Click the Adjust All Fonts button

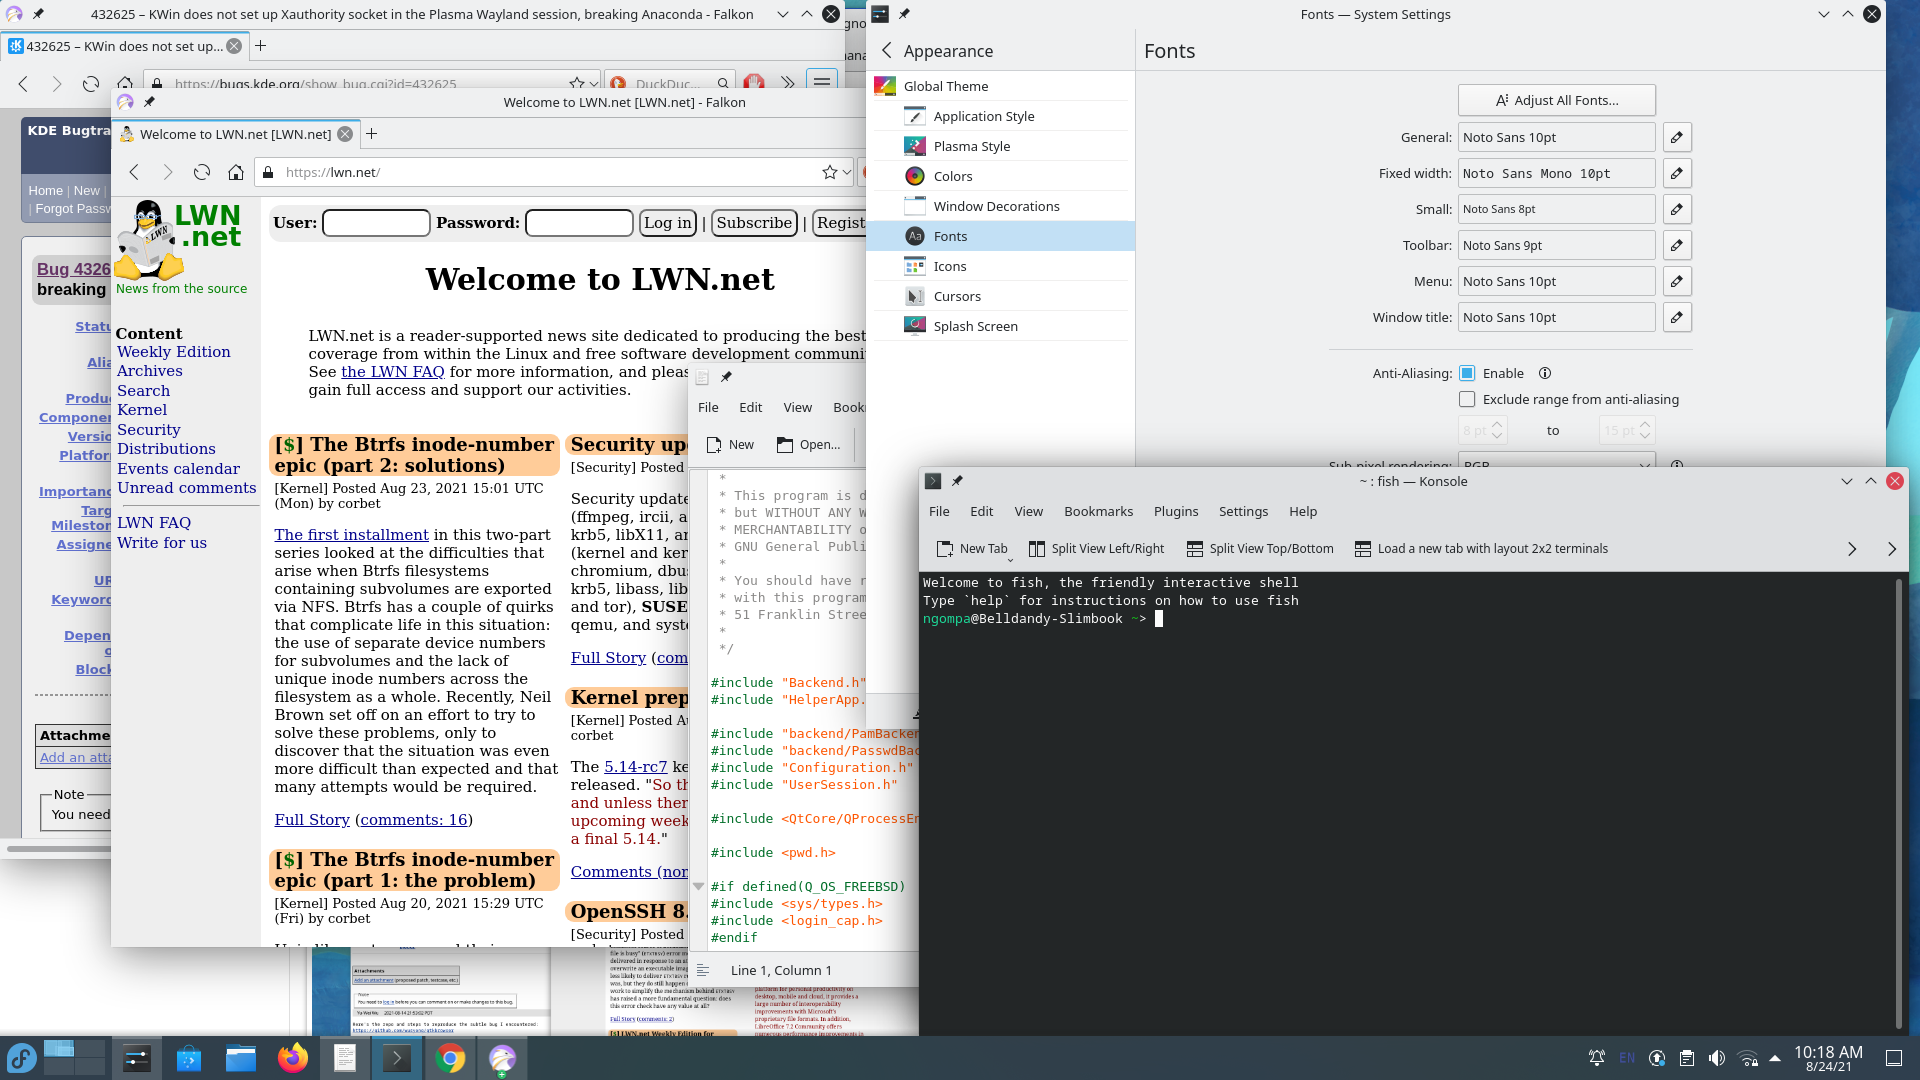[1557, 100]
